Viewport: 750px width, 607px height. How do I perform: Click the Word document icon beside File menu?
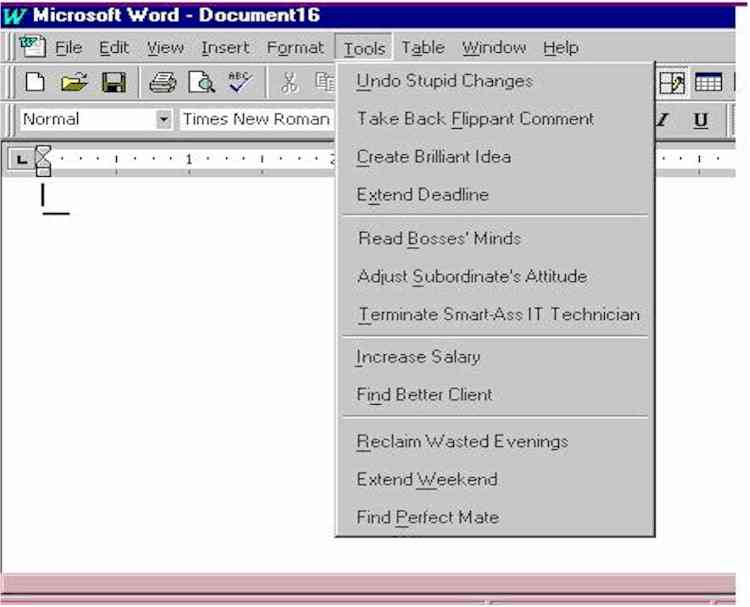[32, 46]
